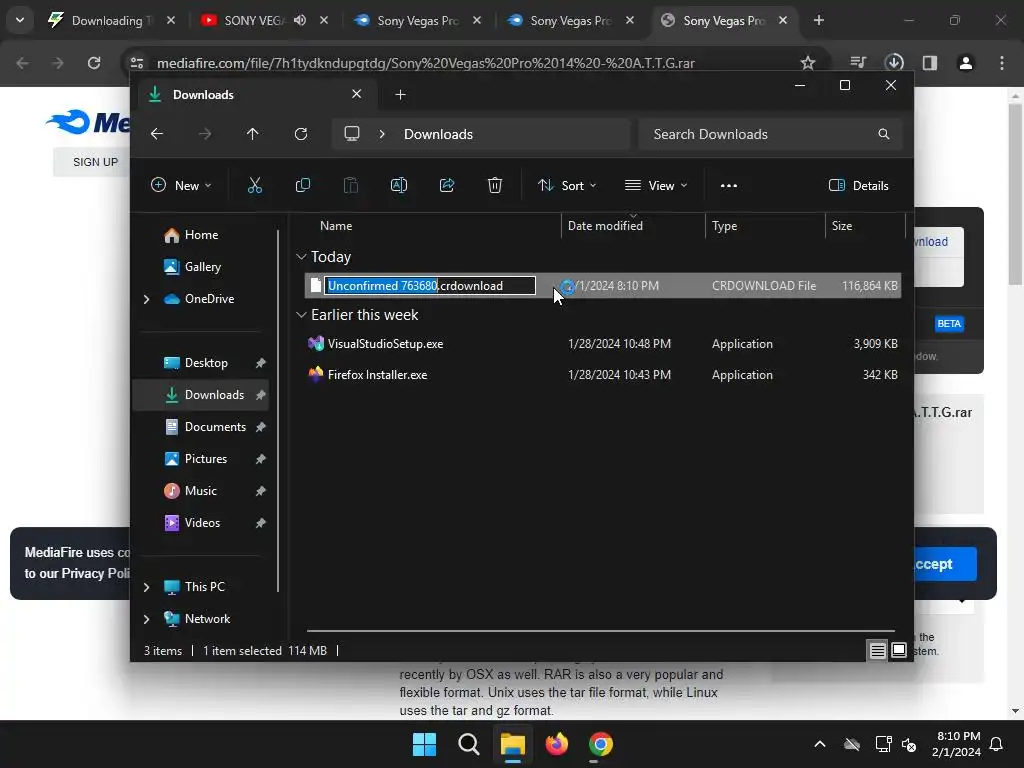Image resolution: width=1024 pixels, height=768 pixels.
Task: Click the Size column header
Action: pyautogui.click(x=865, y=226)
